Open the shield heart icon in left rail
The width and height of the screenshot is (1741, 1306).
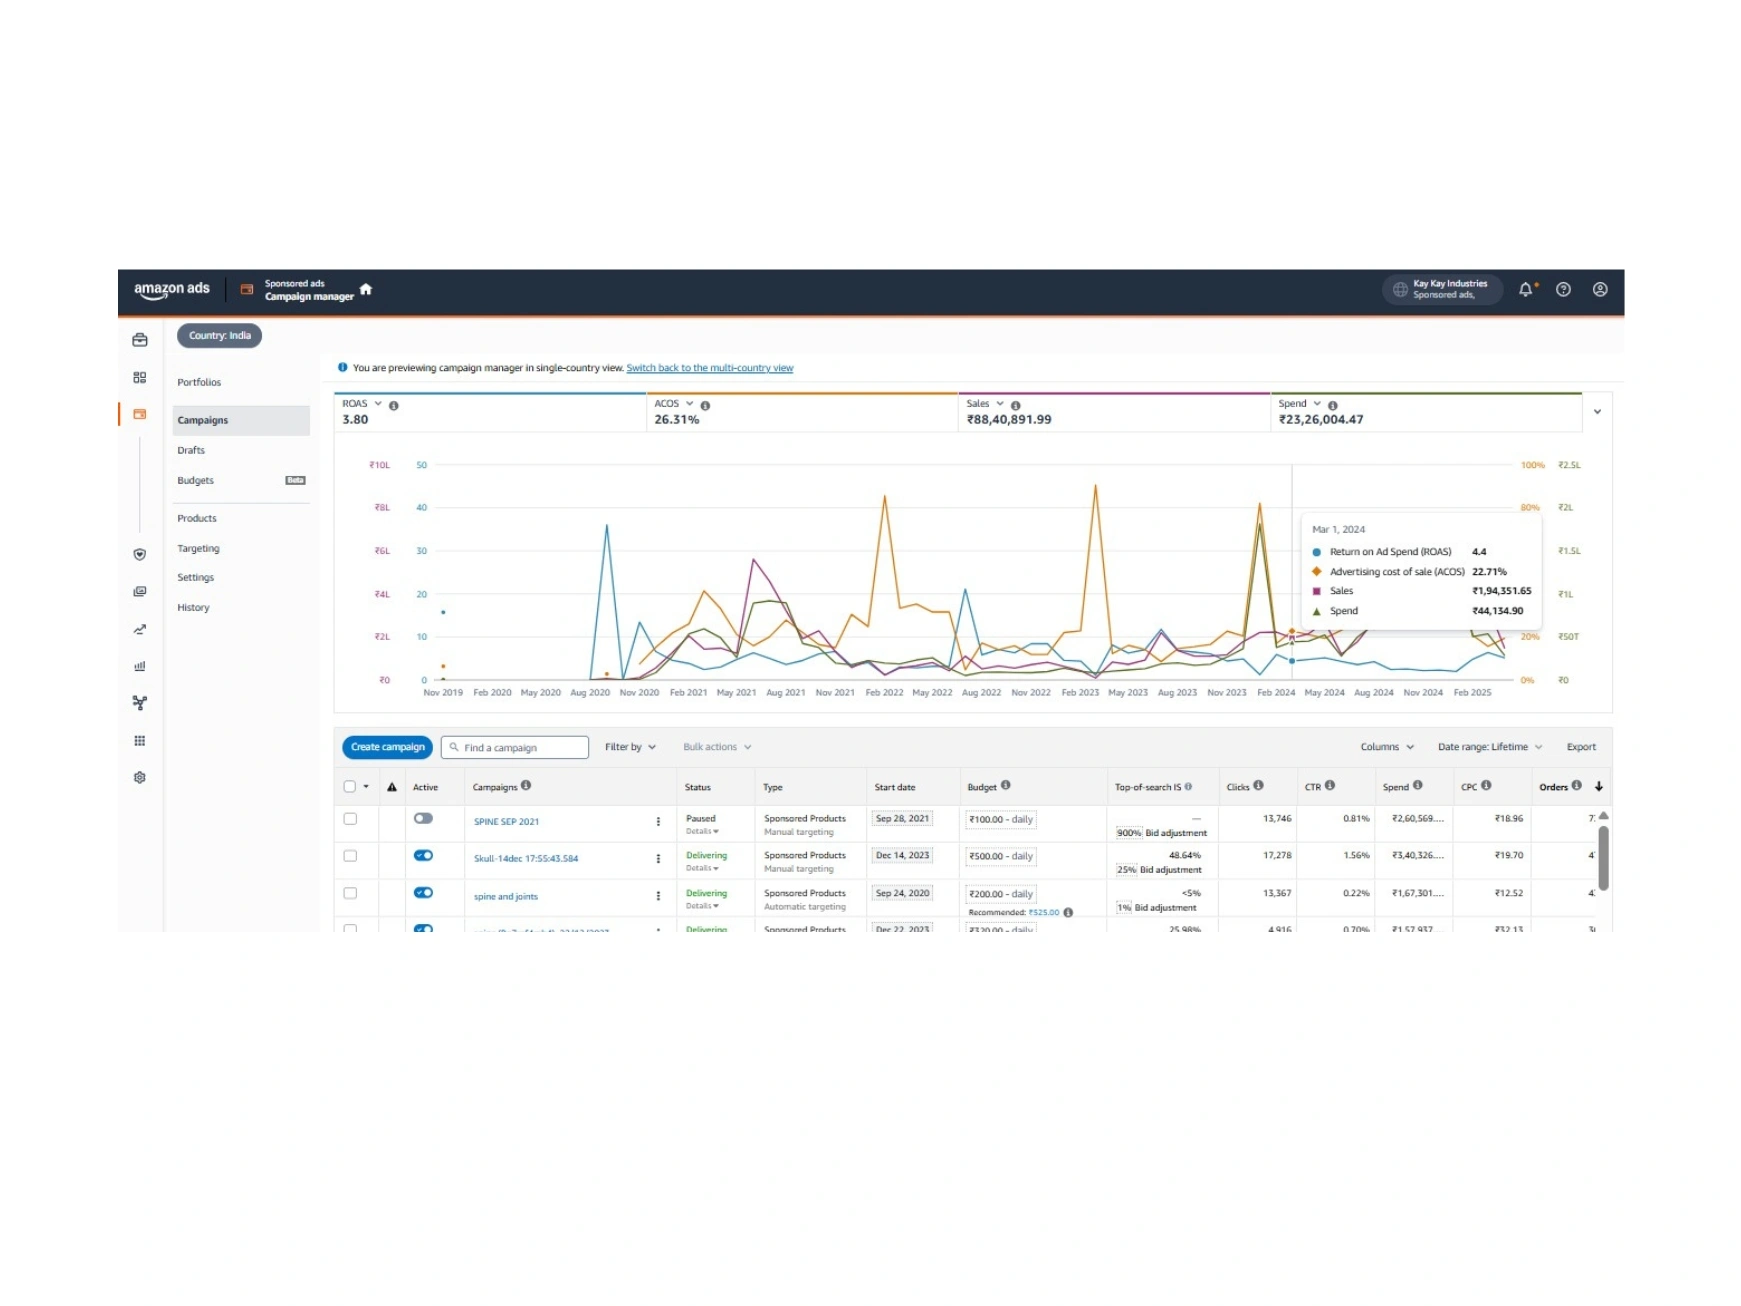point(140,554)
